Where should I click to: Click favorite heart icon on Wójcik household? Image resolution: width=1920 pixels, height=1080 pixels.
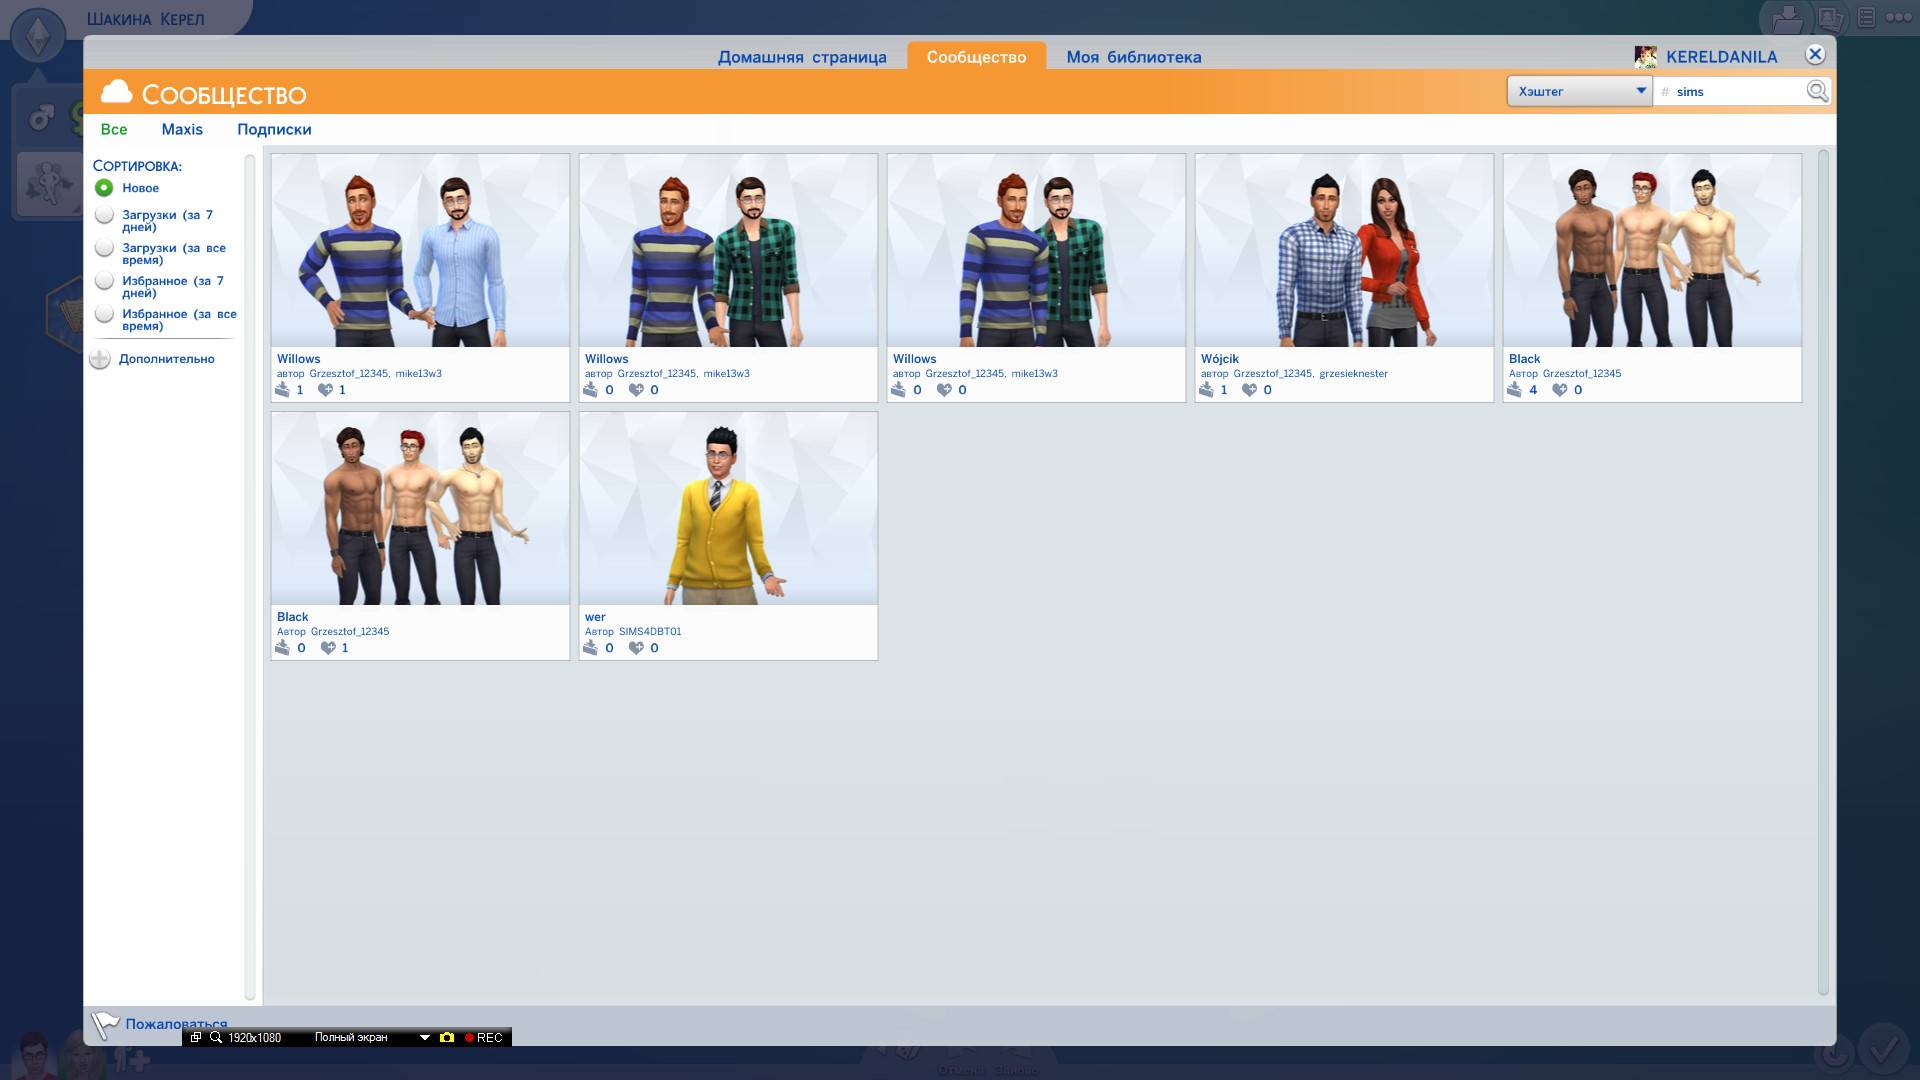tap(1249, 389)
